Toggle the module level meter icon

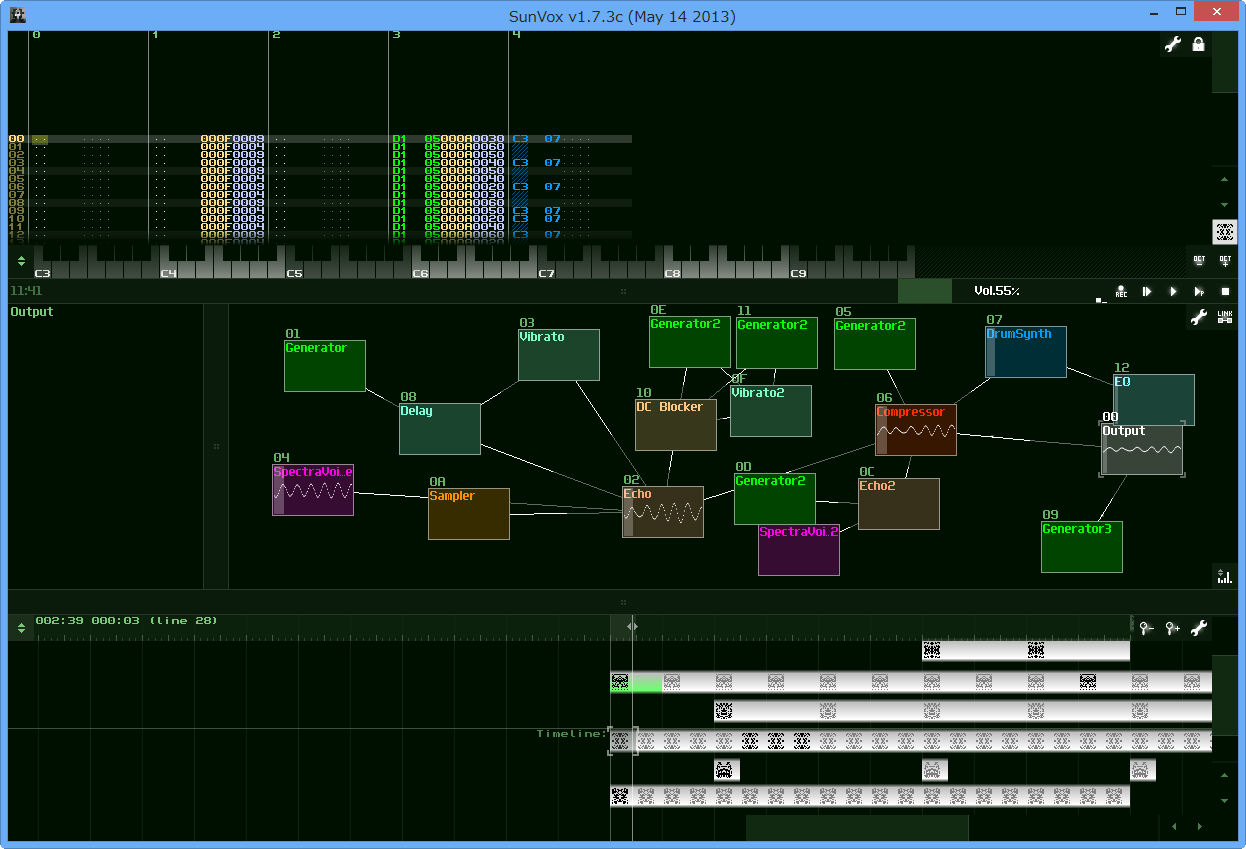1225,575
